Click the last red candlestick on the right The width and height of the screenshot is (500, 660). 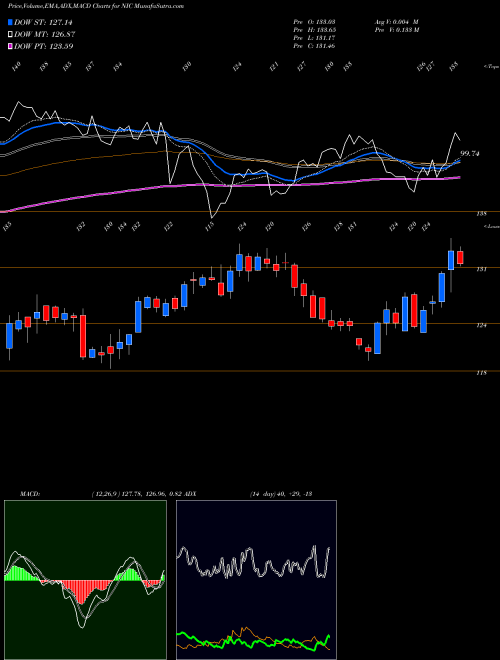(x=460, y=257)
